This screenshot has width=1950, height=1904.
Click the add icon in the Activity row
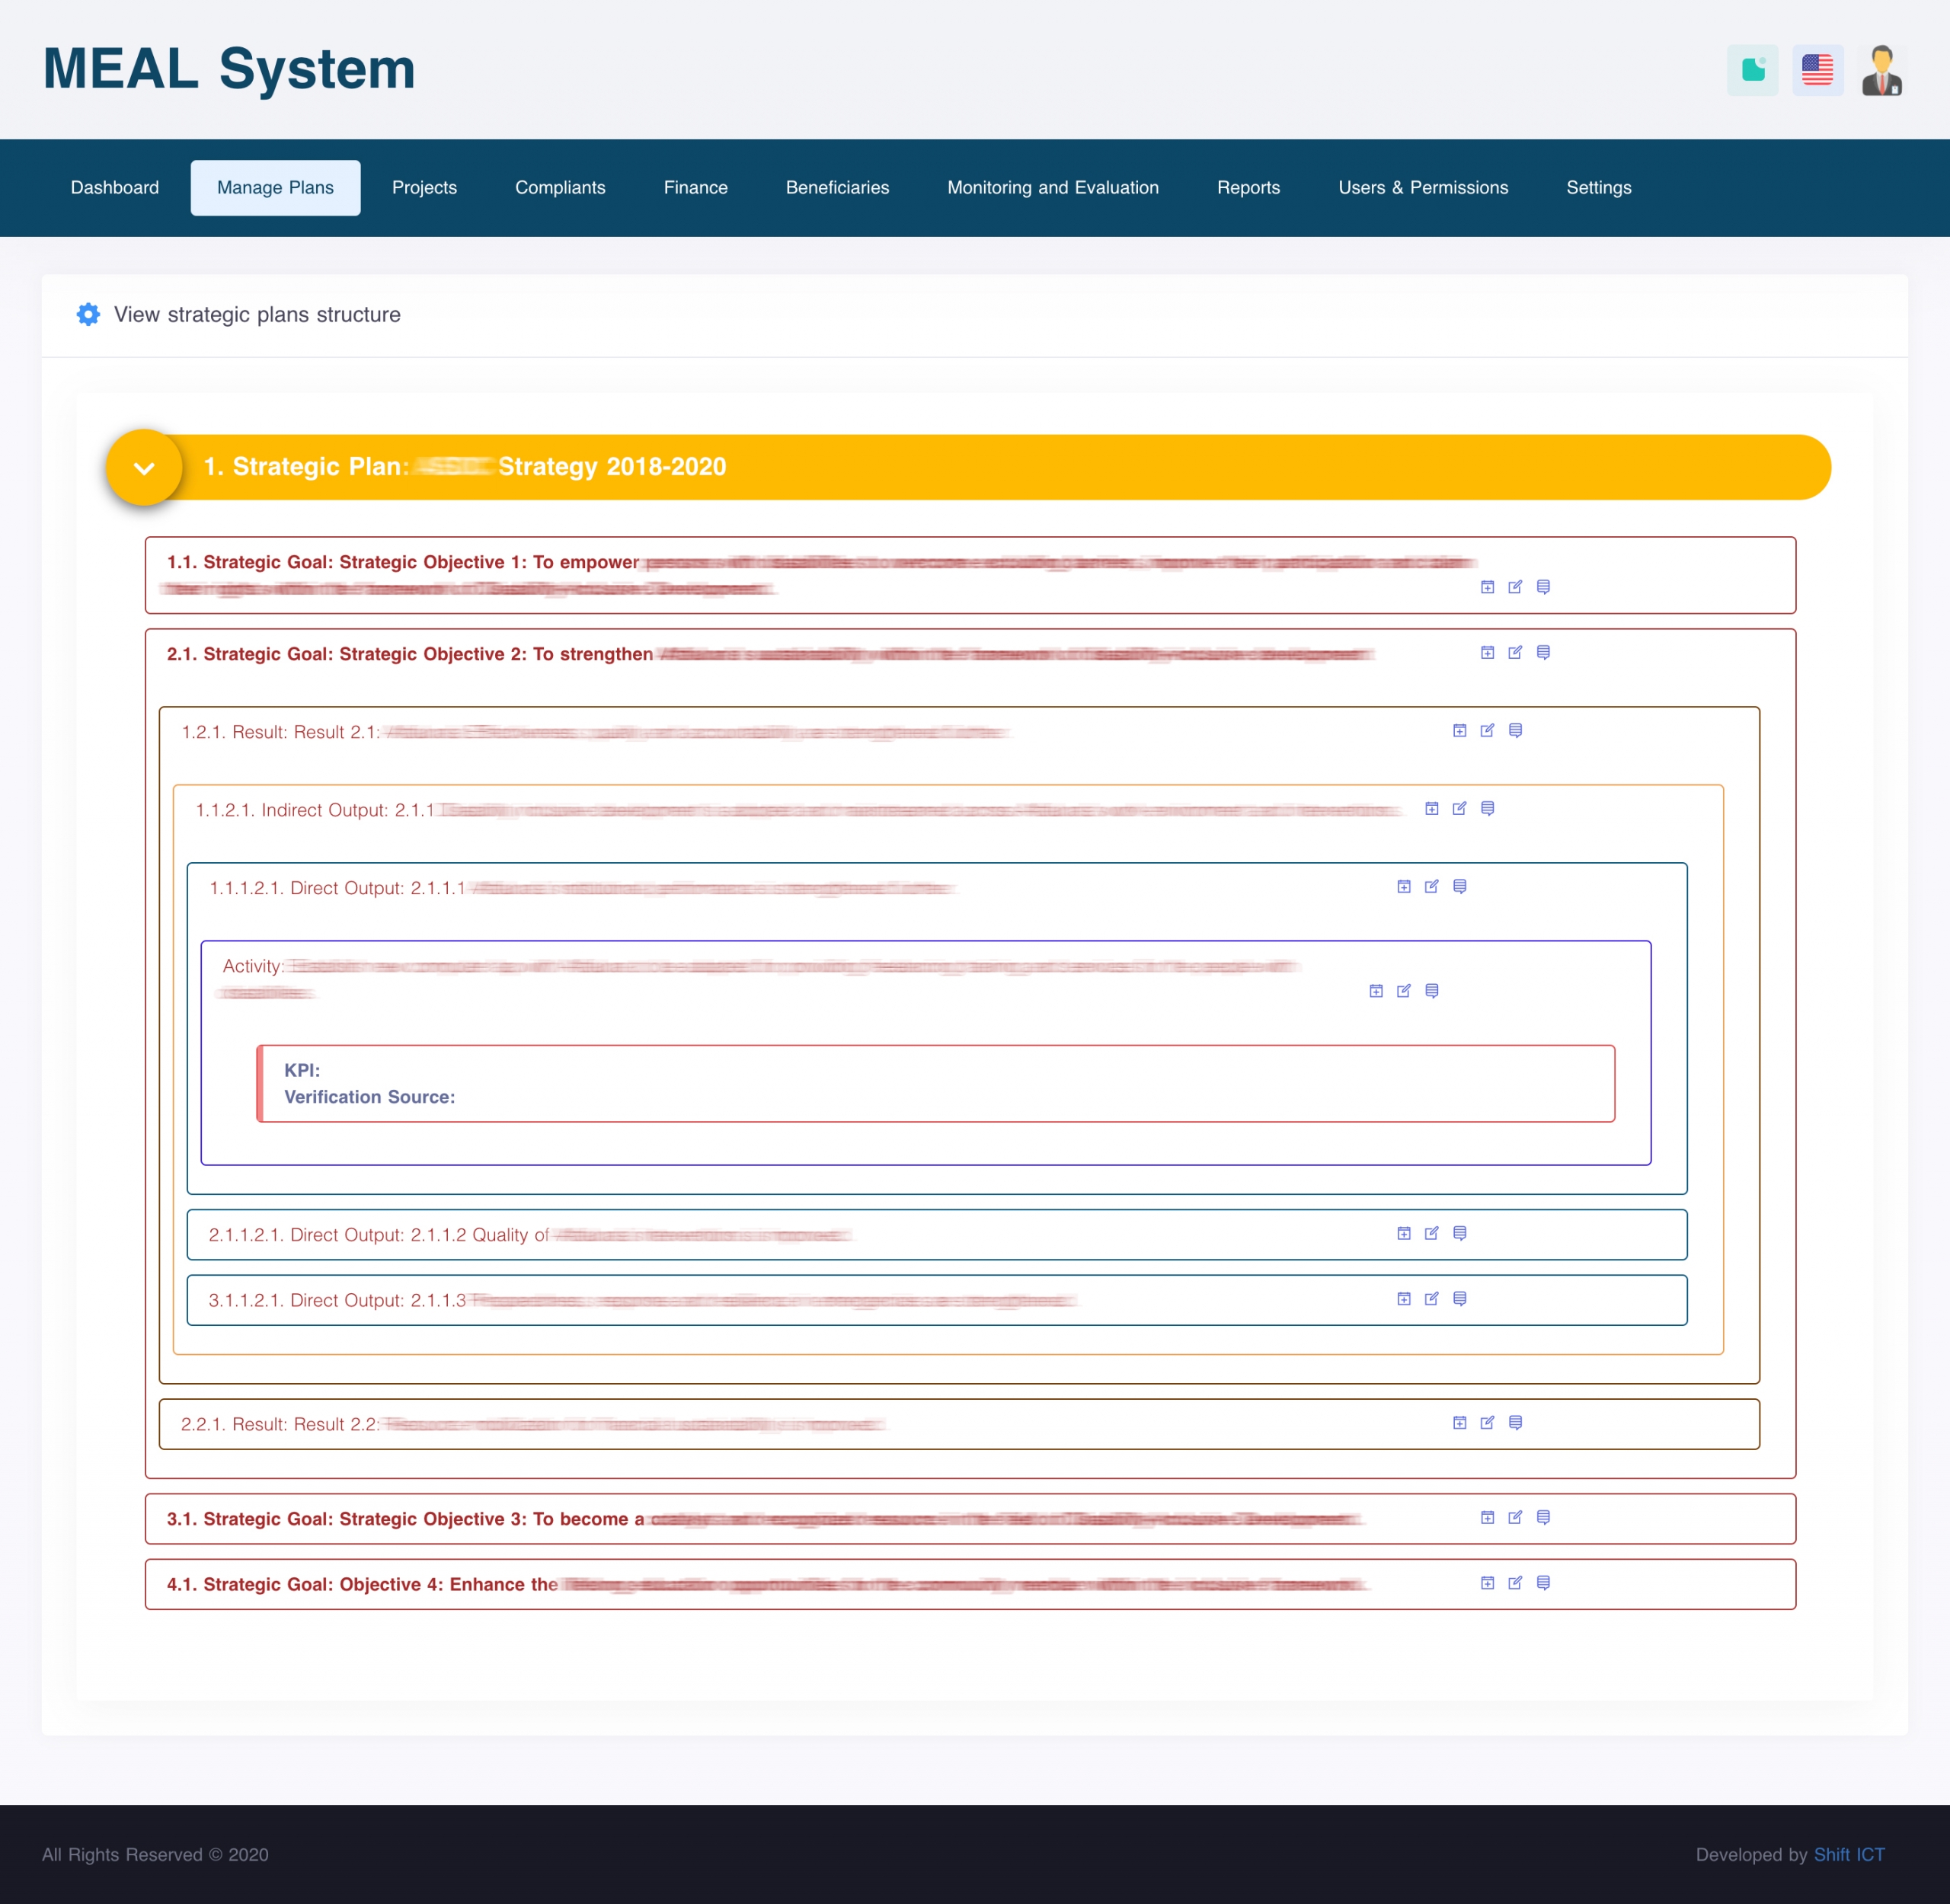pyautogui.click(x=1375, y=990)
